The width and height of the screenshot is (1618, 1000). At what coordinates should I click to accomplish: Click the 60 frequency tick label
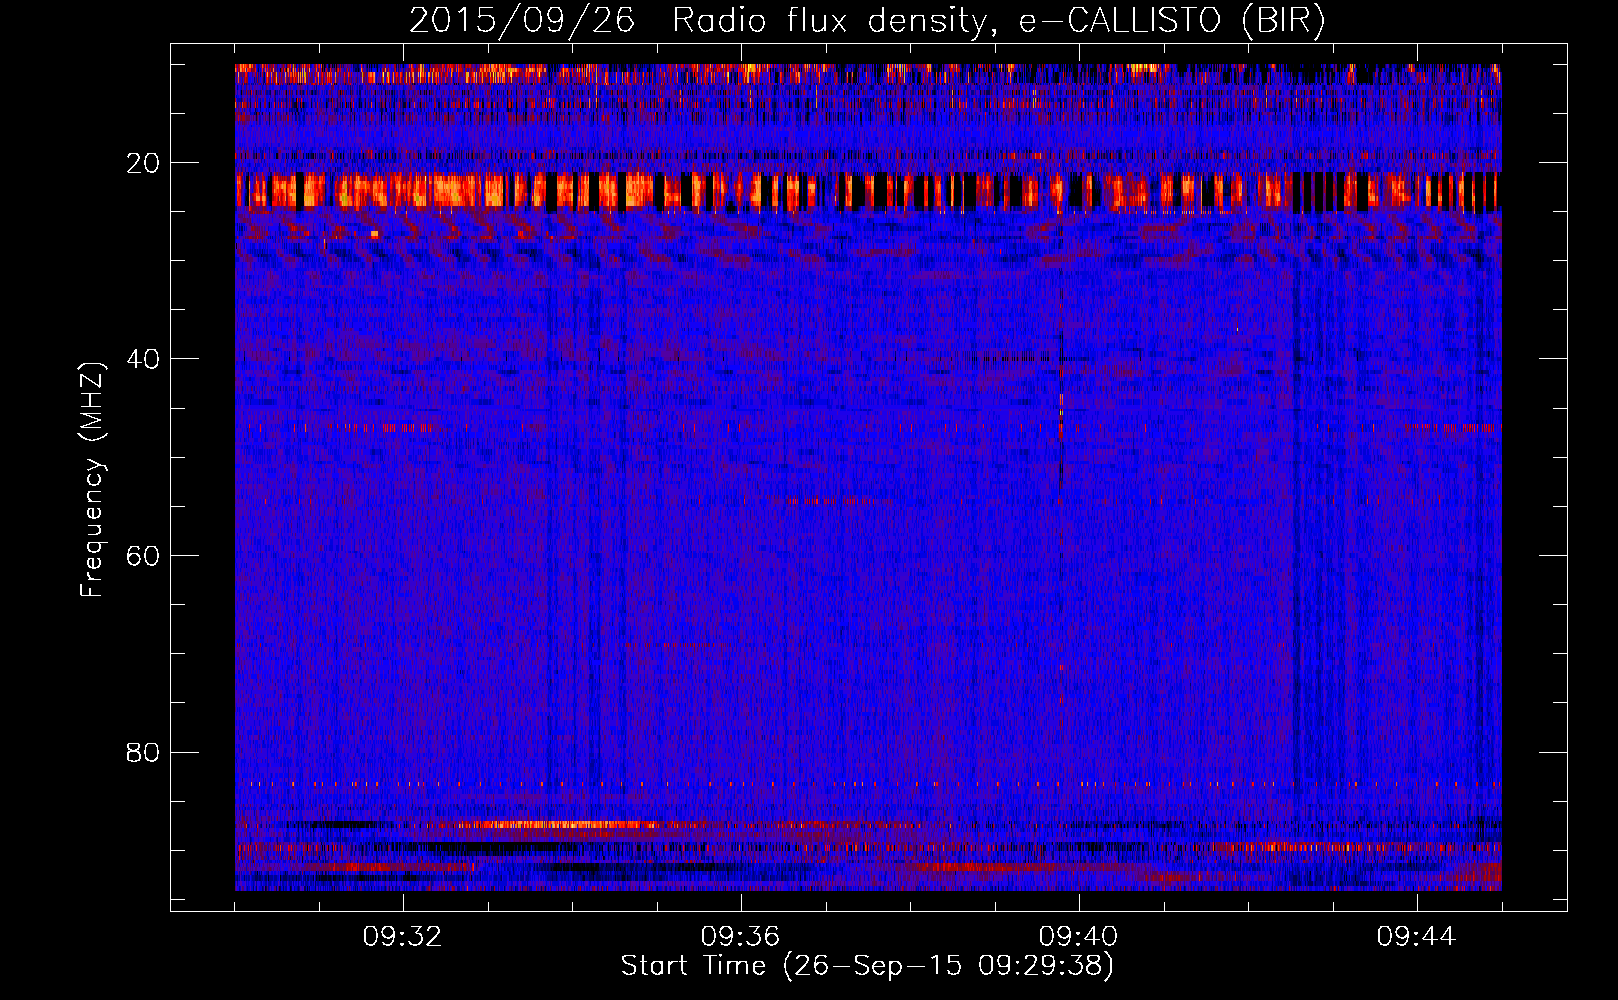click(144, 555)
